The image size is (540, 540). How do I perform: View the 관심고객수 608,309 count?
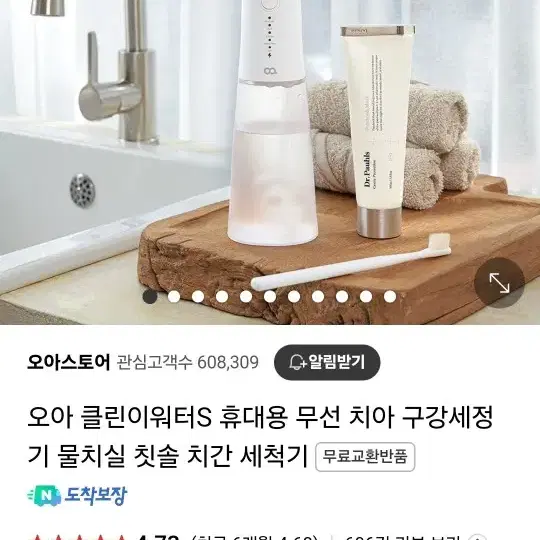(188, 362)
